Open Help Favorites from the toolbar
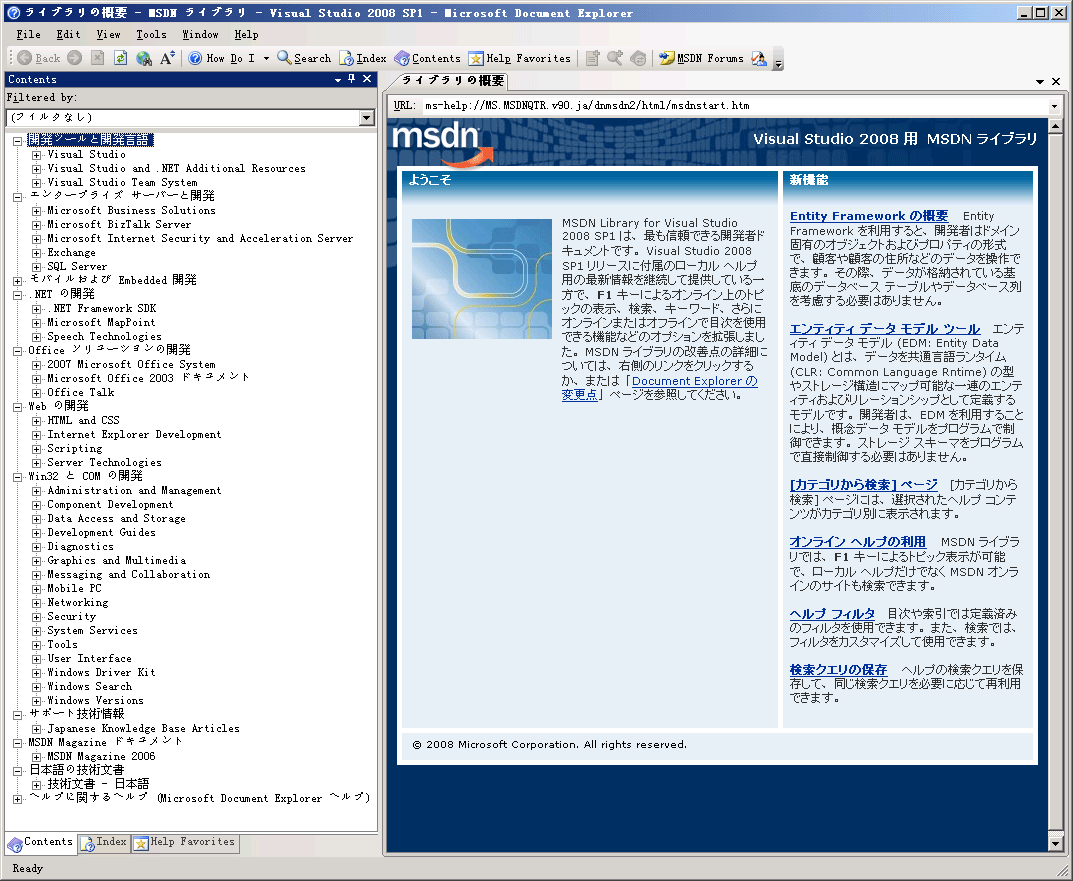The image size is (1073, 881). point(519,58)
